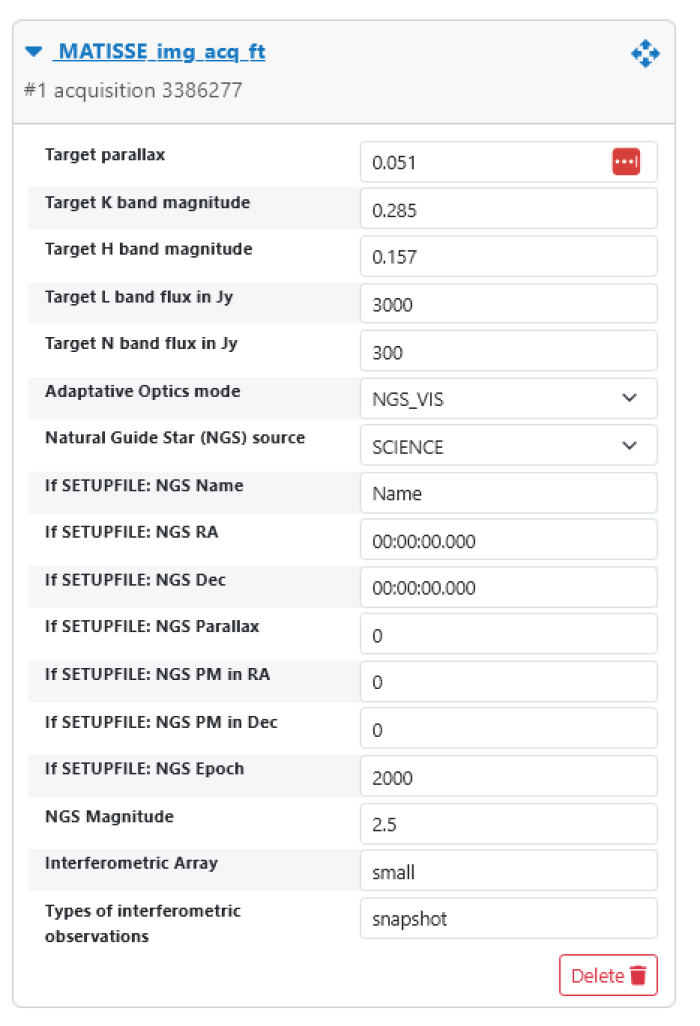The height and width of the screenshot is (1026, 700).
Task: Focus the NGS Parallax field
Action: click(508, 635)
